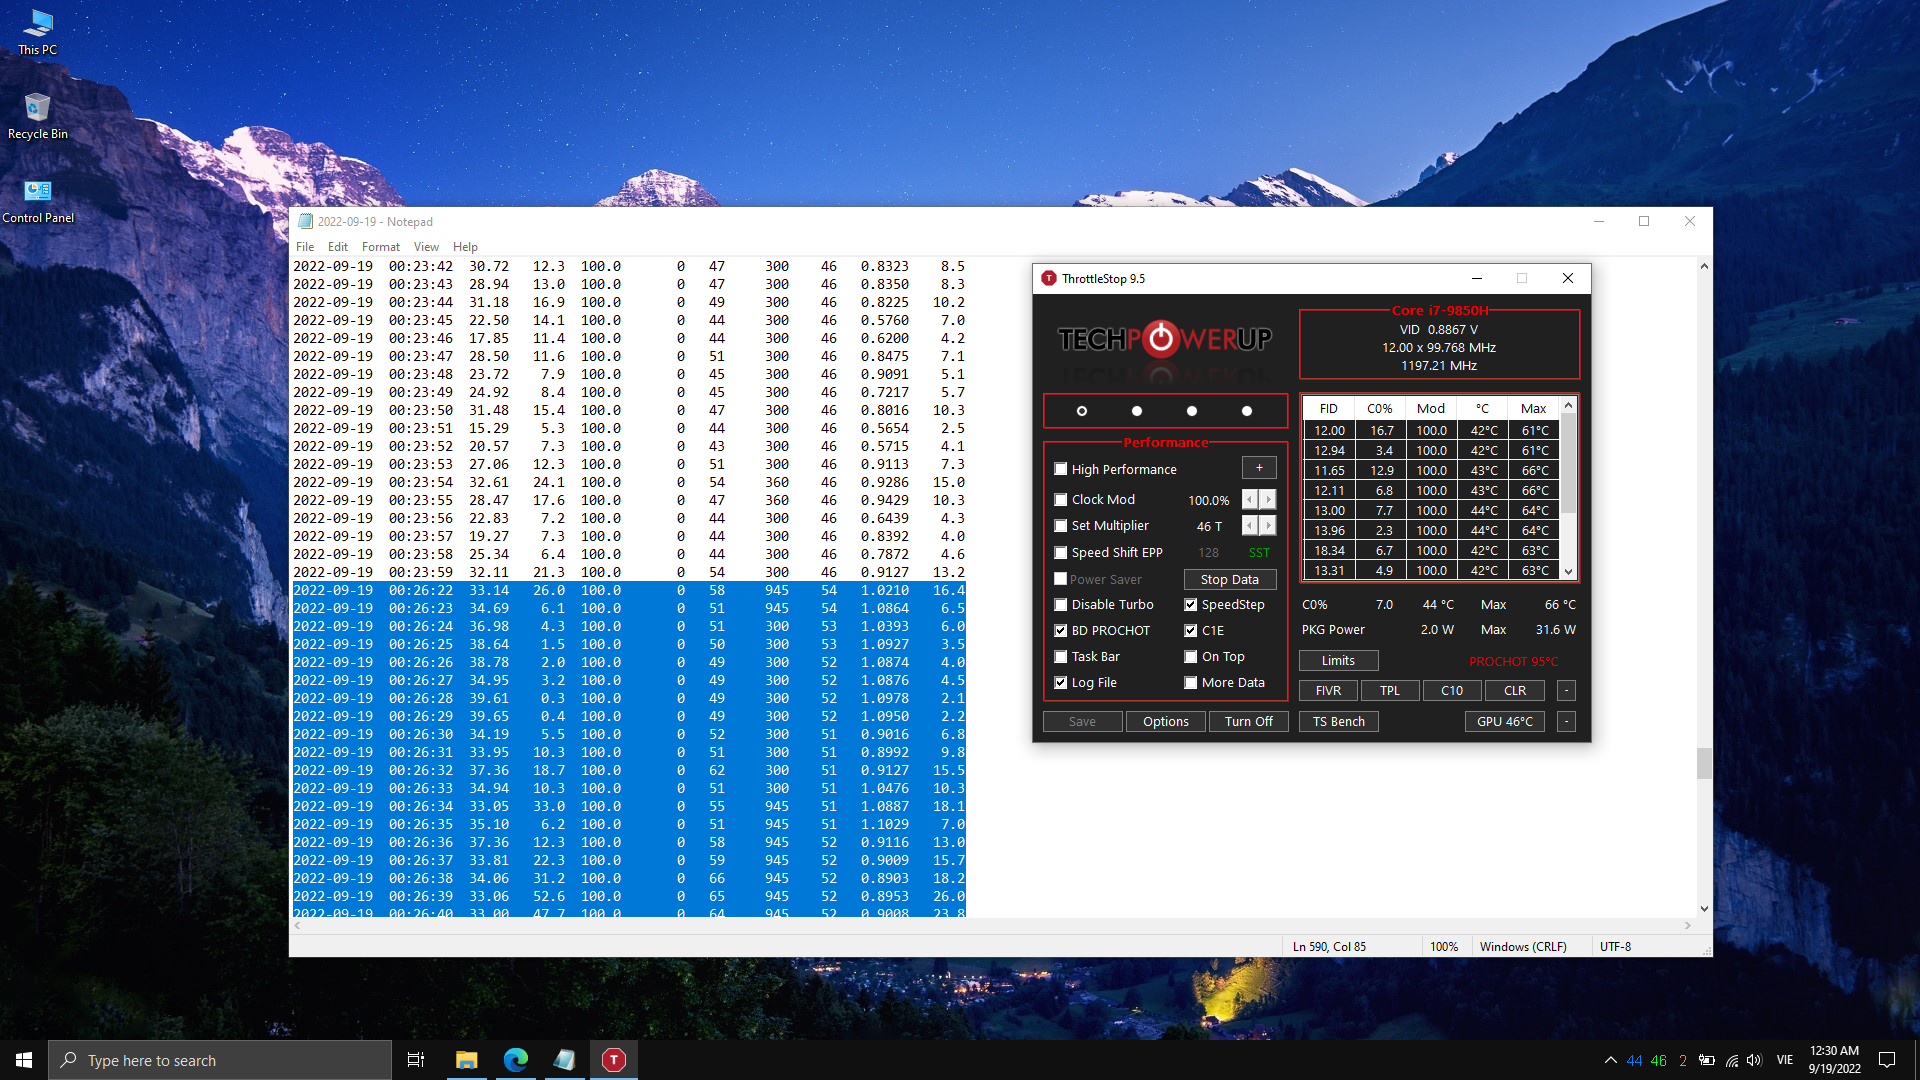Click the minus button next to CLR
This screenshot has width=1920, height=1080.
pyautogui.click(x=1567, y=691)
